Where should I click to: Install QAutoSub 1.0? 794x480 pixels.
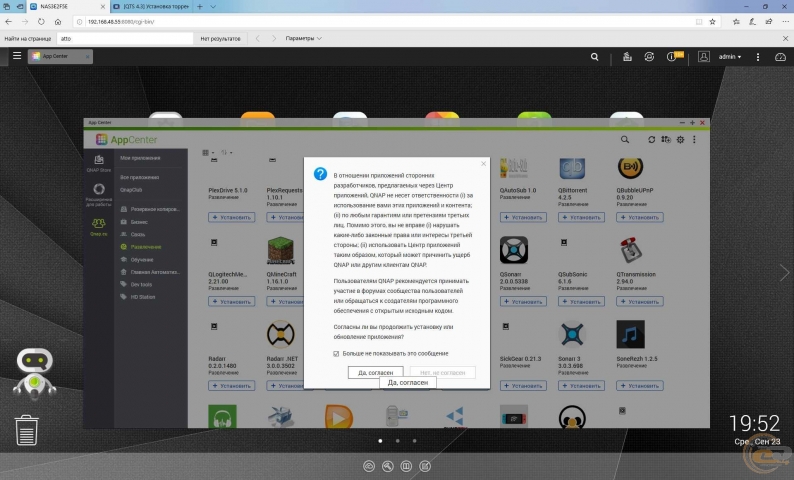coord(523,217)
